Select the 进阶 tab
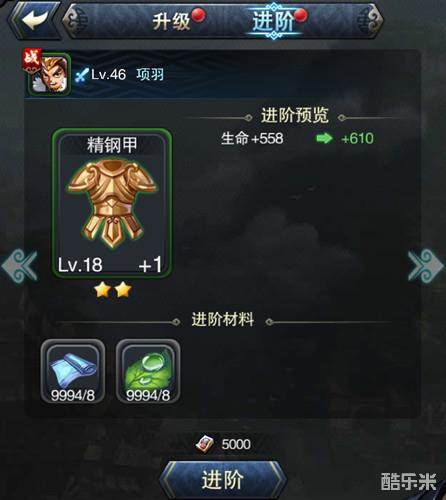 [x=273, y=21]
